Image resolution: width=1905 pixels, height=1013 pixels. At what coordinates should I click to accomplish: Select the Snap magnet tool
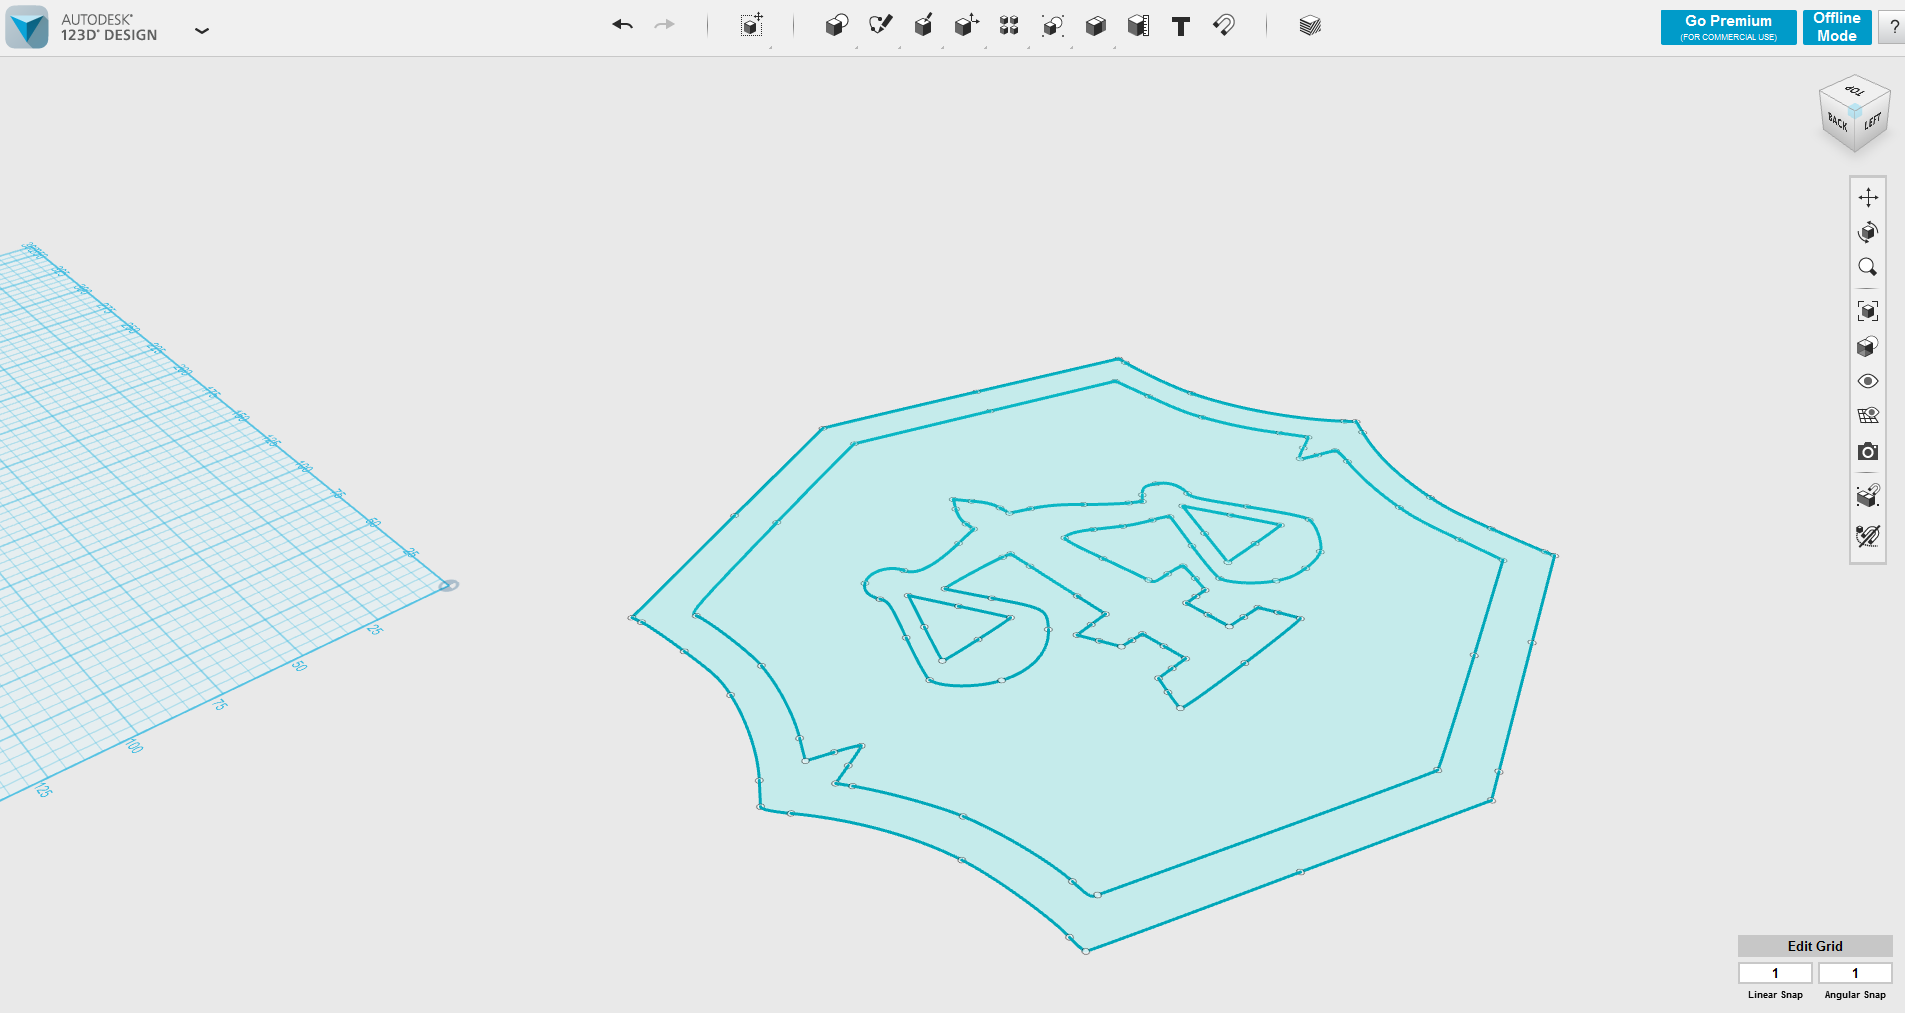(1224, 26)
